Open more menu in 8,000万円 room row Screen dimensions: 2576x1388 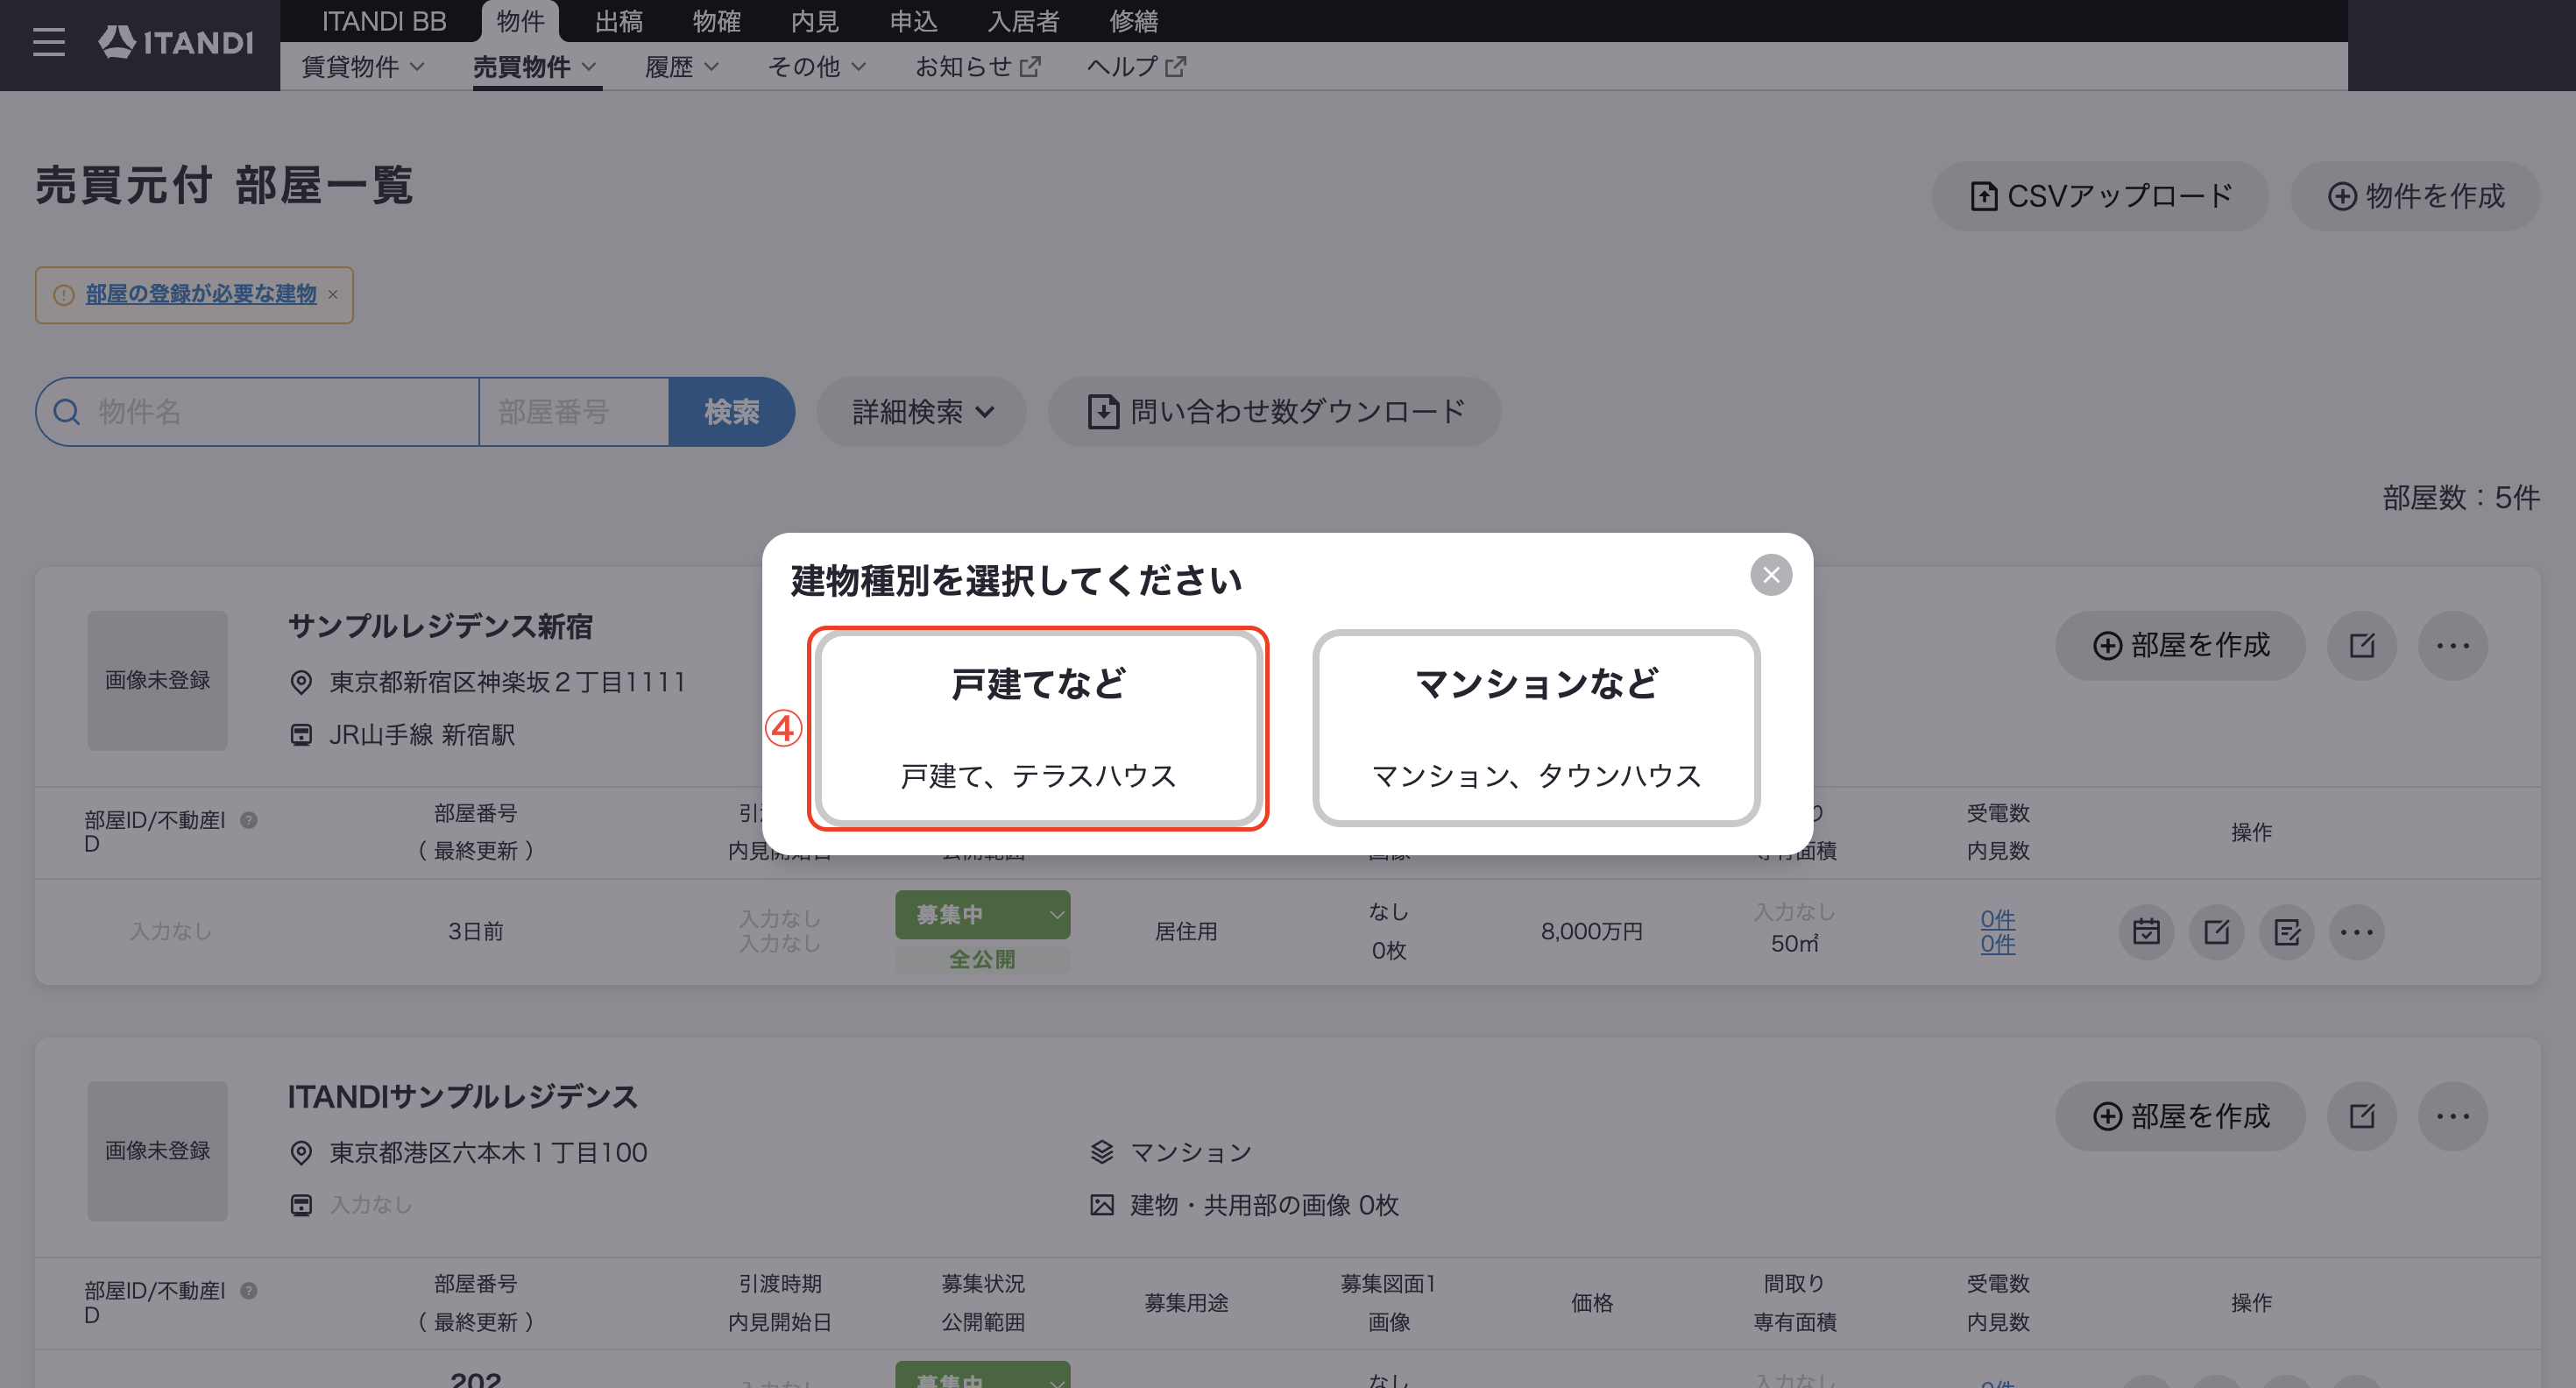point(2356,932)
